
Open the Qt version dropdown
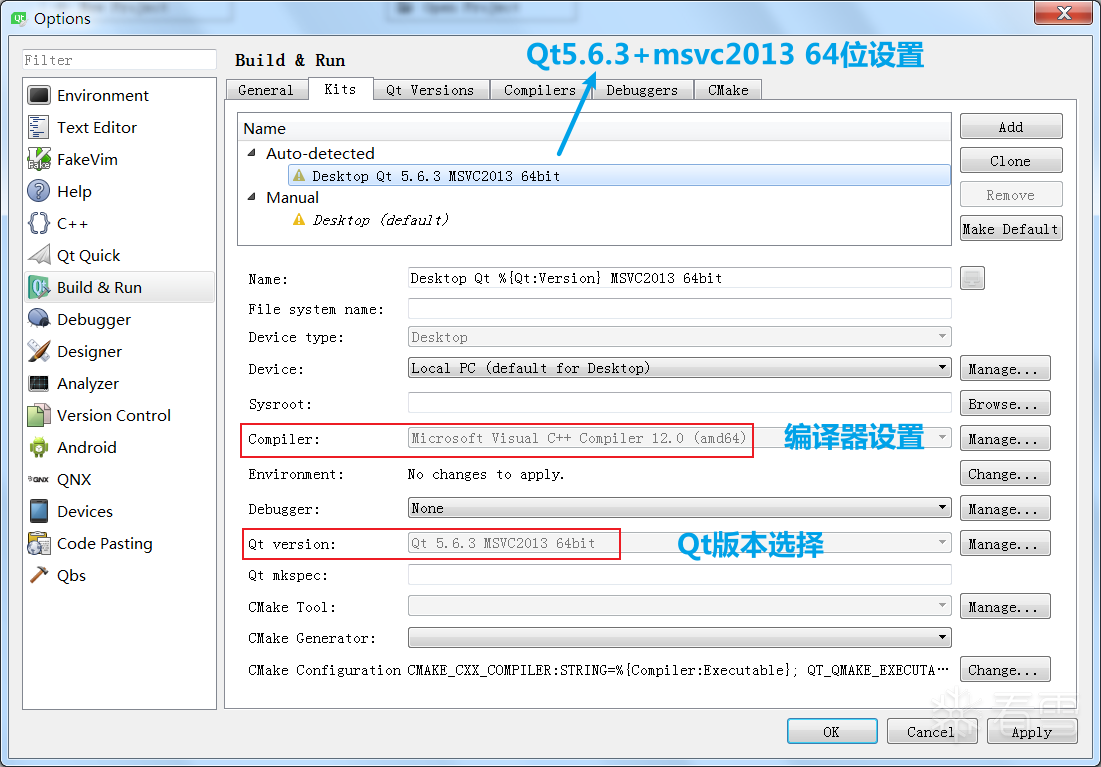(679, 543)
